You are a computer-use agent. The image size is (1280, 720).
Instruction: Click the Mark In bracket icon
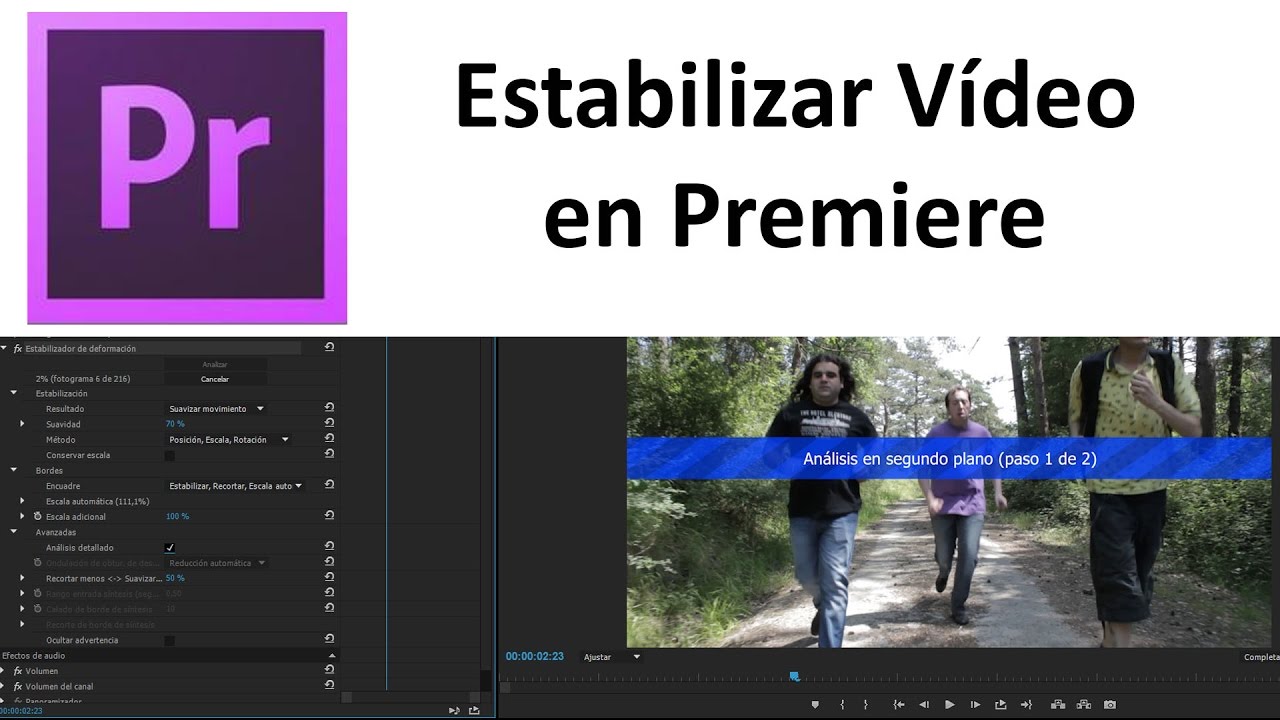click(842, 704)
